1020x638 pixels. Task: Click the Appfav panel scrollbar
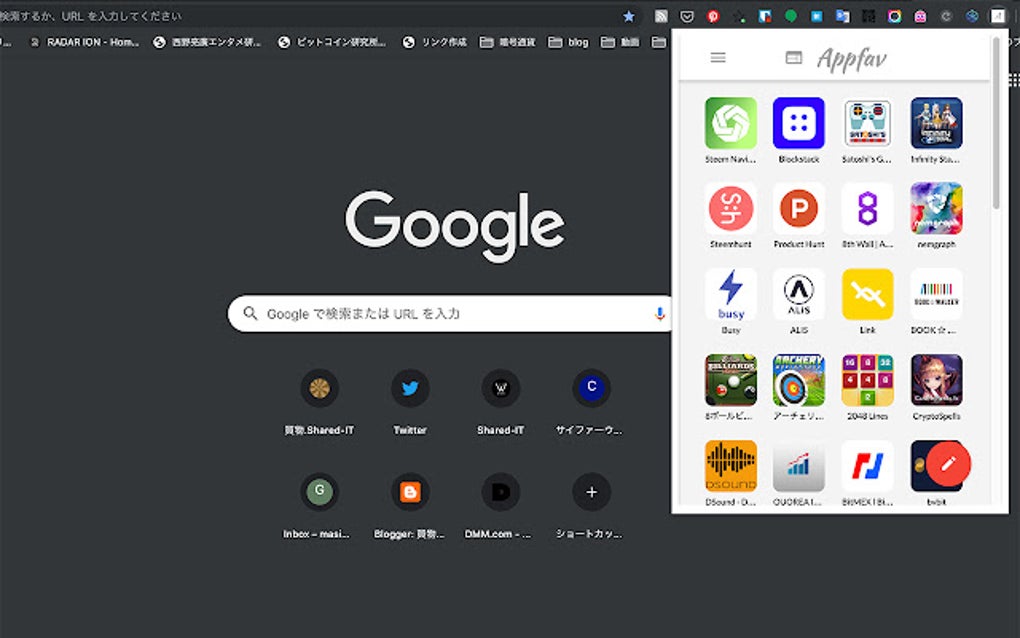[x=996, y=124]
